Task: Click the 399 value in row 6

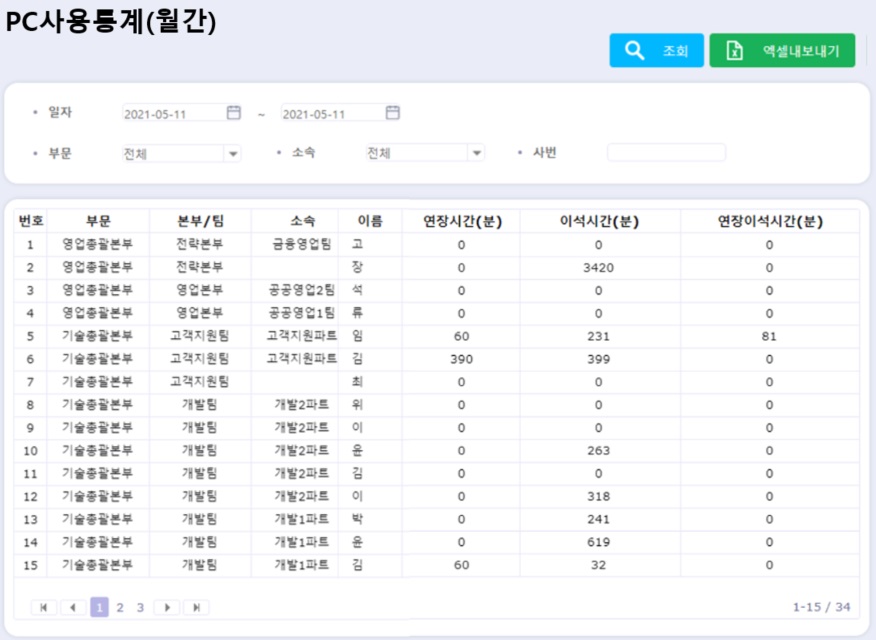Action: pyautogui.click(x=598, y=359)
